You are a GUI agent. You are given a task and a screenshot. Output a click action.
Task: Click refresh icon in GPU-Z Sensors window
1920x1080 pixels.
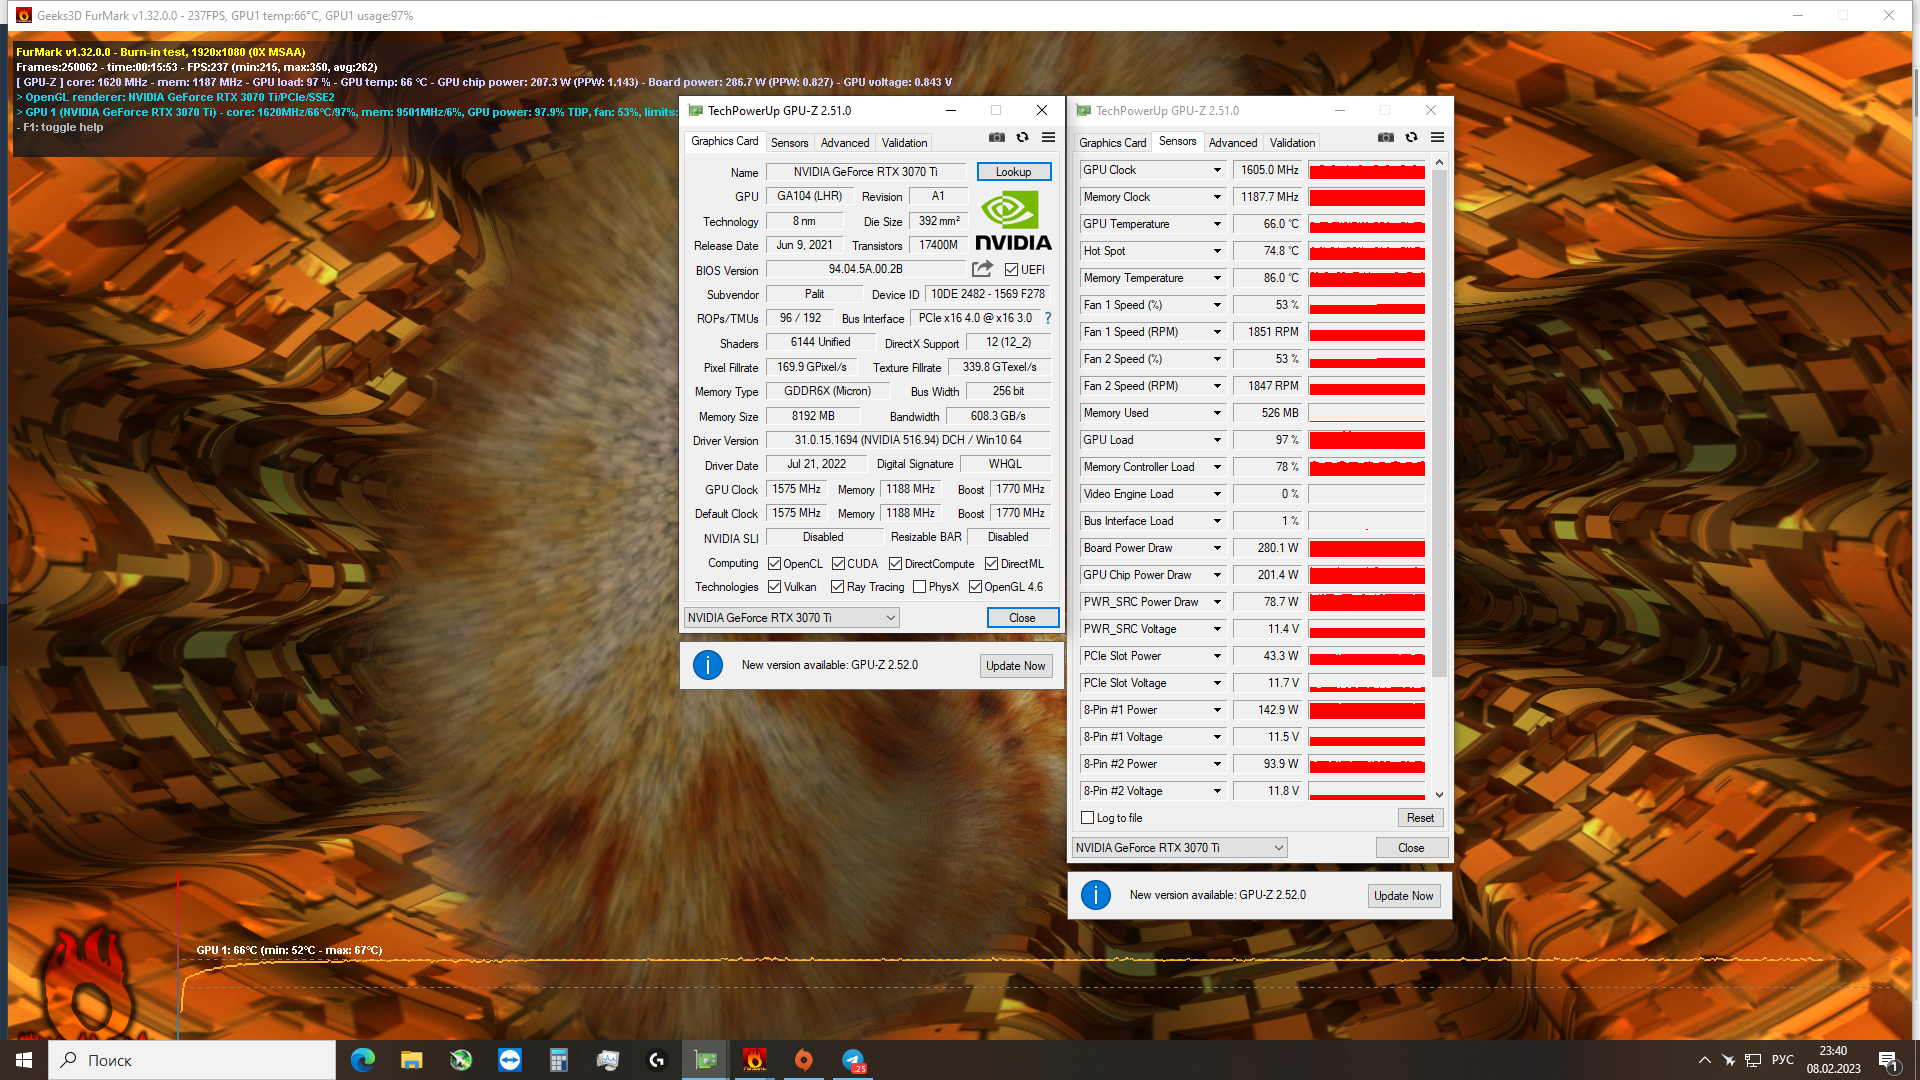point(1411,138)
